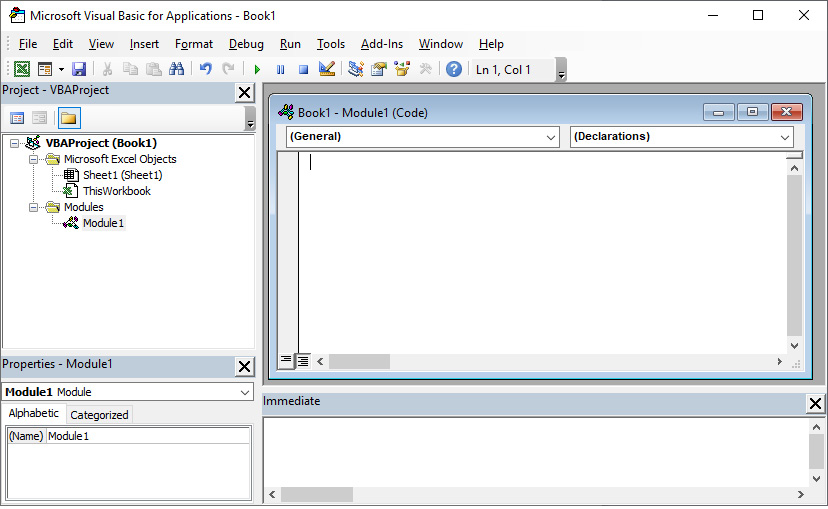Click the Paste clipboard icon
Viewport: 828px width, 509px height.
tap(154, 69)
